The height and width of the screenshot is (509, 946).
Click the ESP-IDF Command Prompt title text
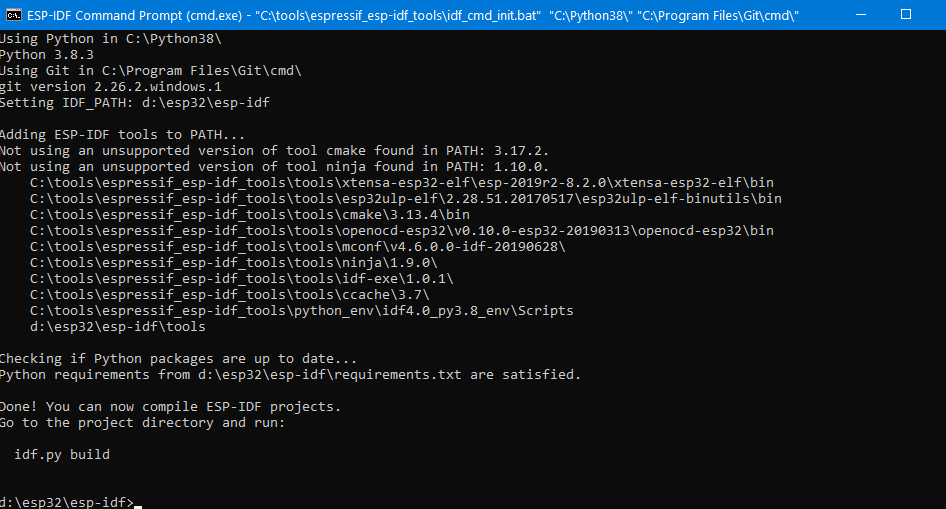coord(140,15)
